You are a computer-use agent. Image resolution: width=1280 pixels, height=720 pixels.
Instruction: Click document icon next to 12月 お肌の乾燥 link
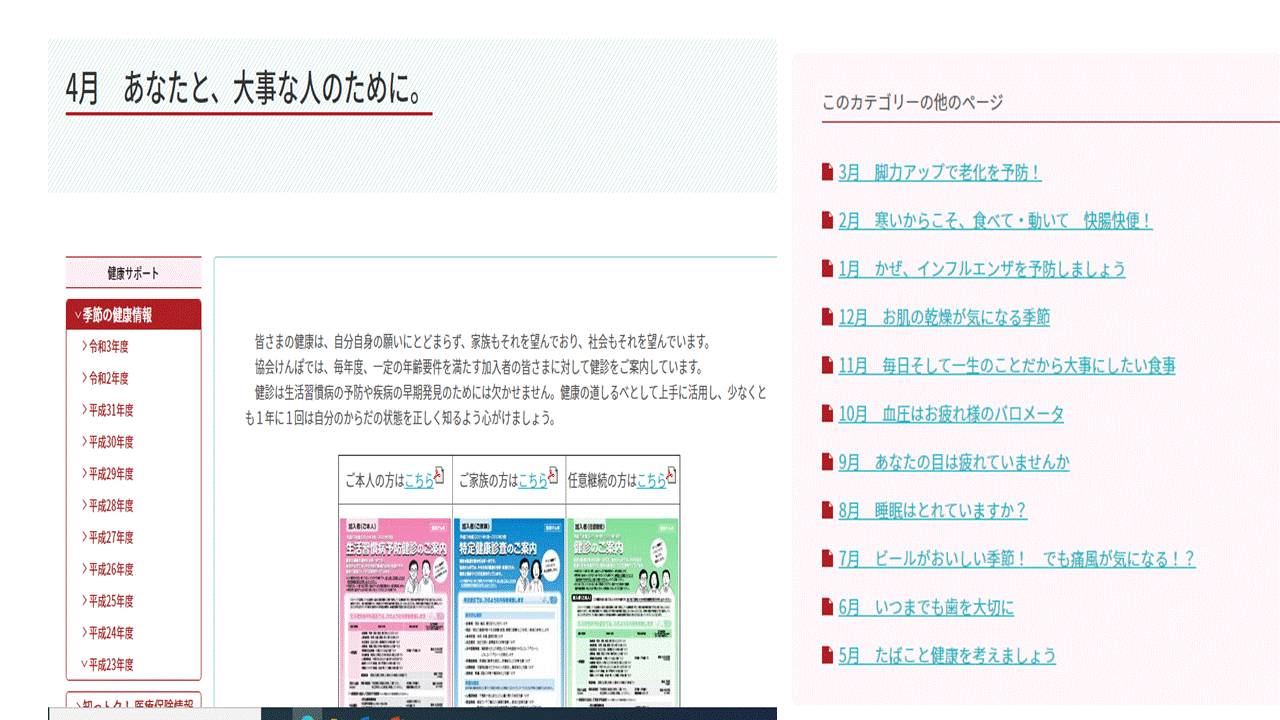point(827,317)
